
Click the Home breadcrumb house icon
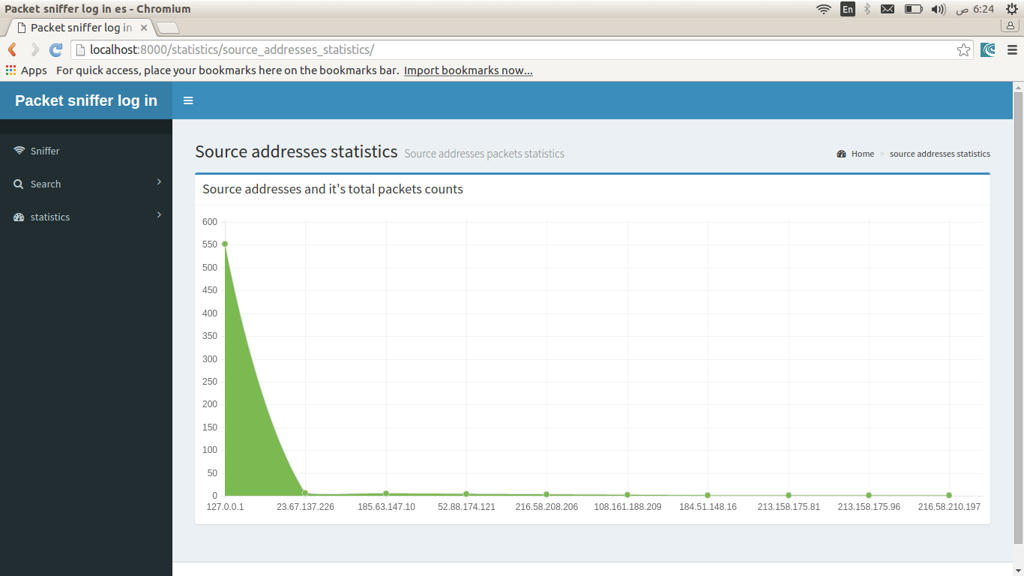841,154
